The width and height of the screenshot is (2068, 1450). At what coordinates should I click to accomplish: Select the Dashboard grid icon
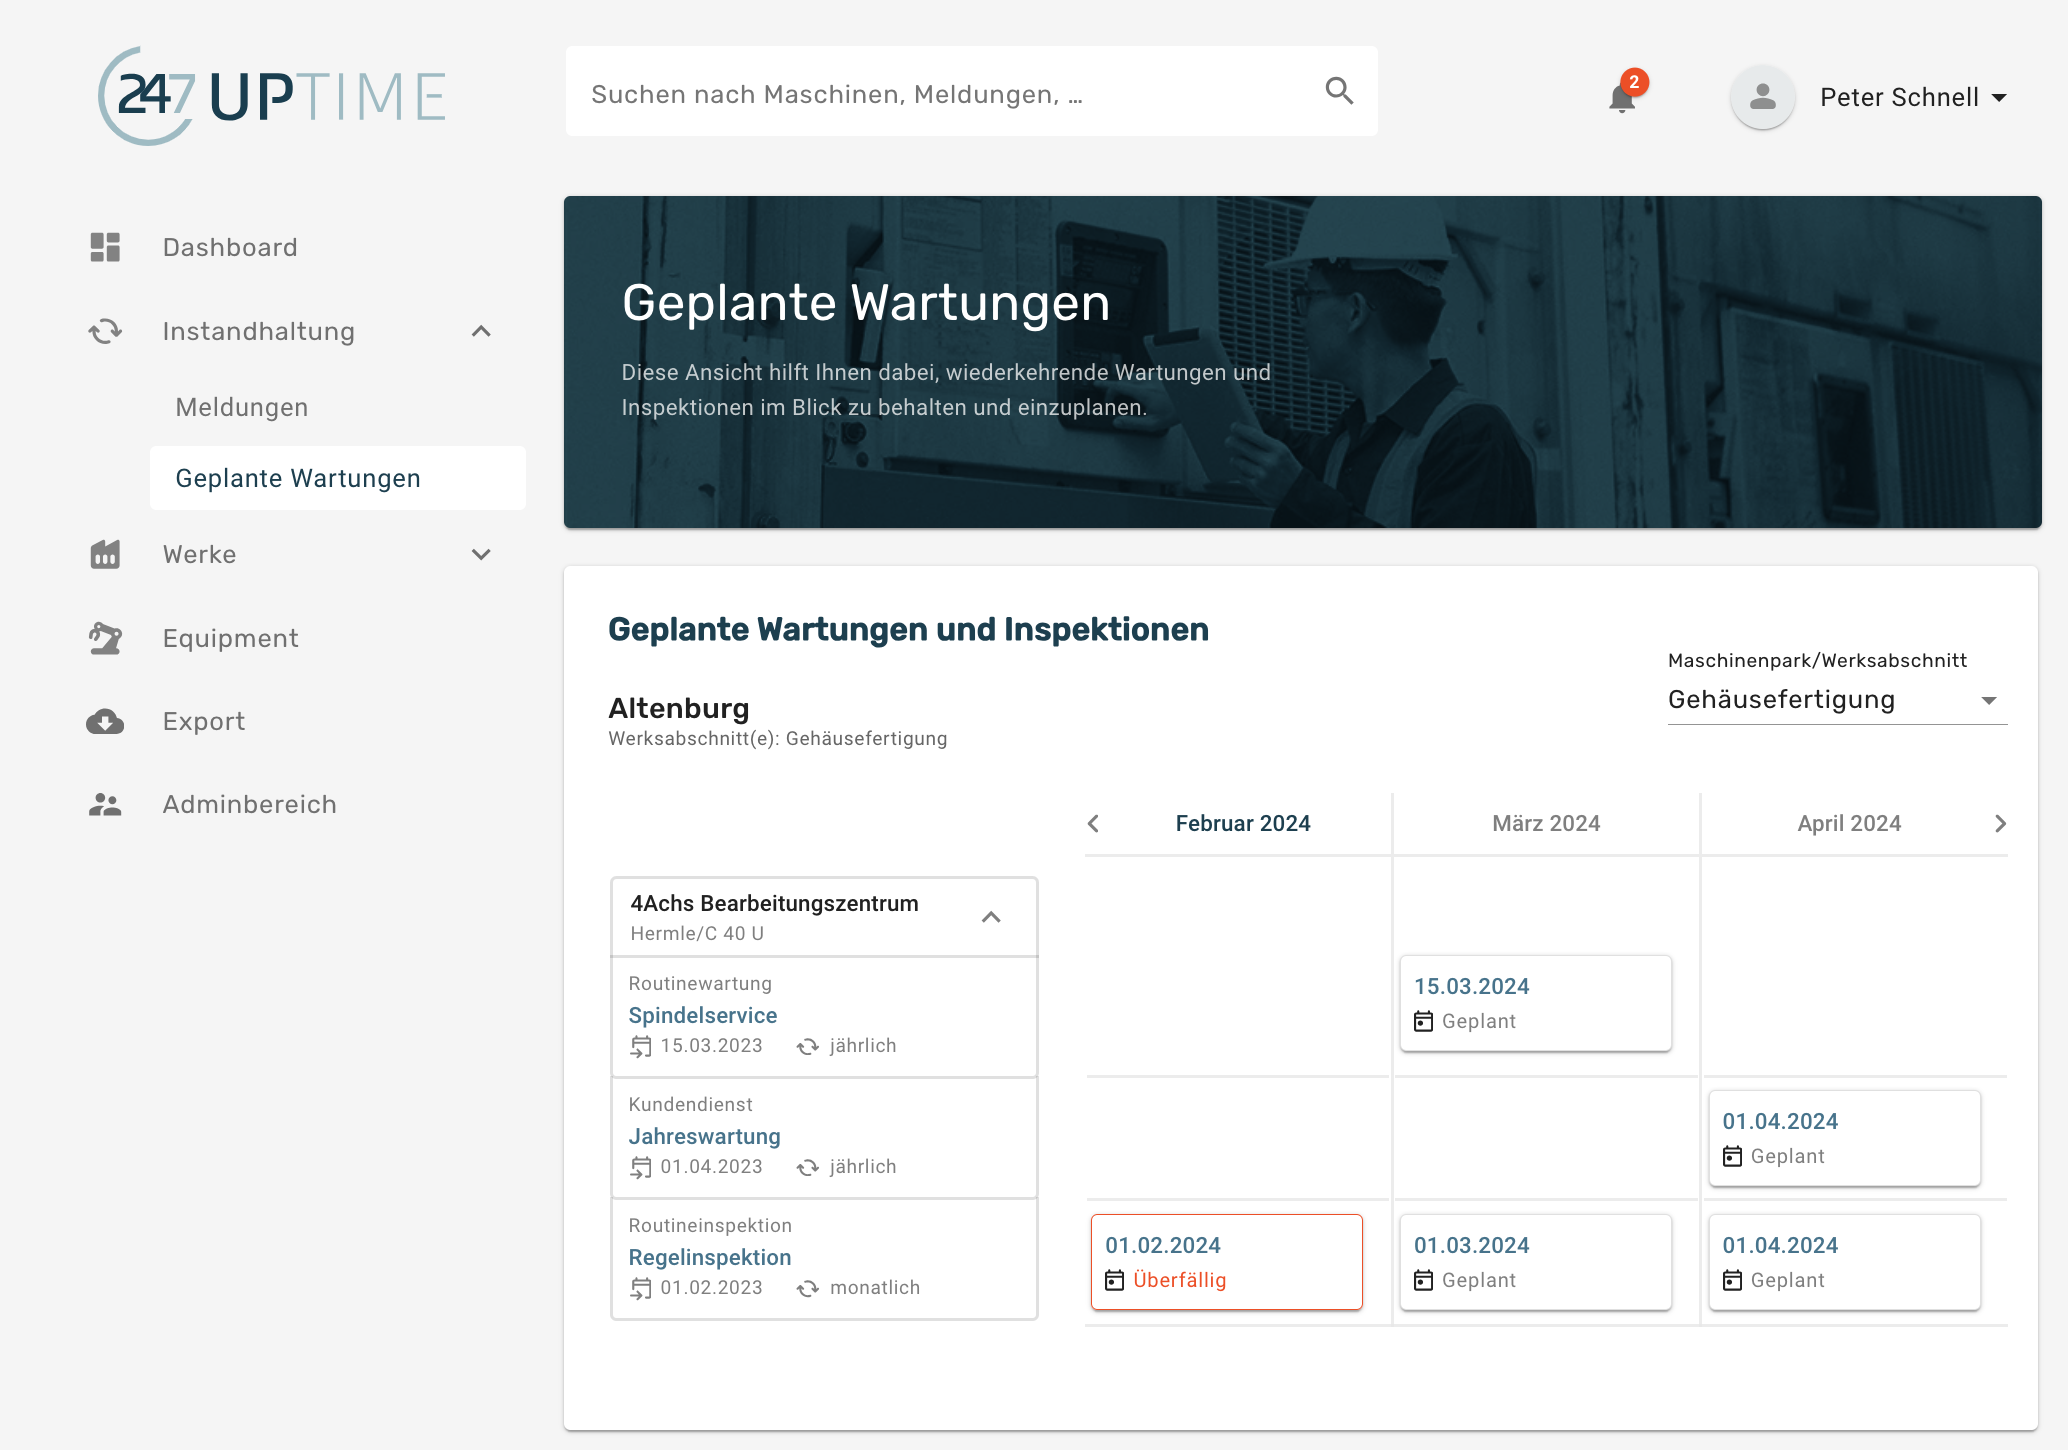point(106,246)
